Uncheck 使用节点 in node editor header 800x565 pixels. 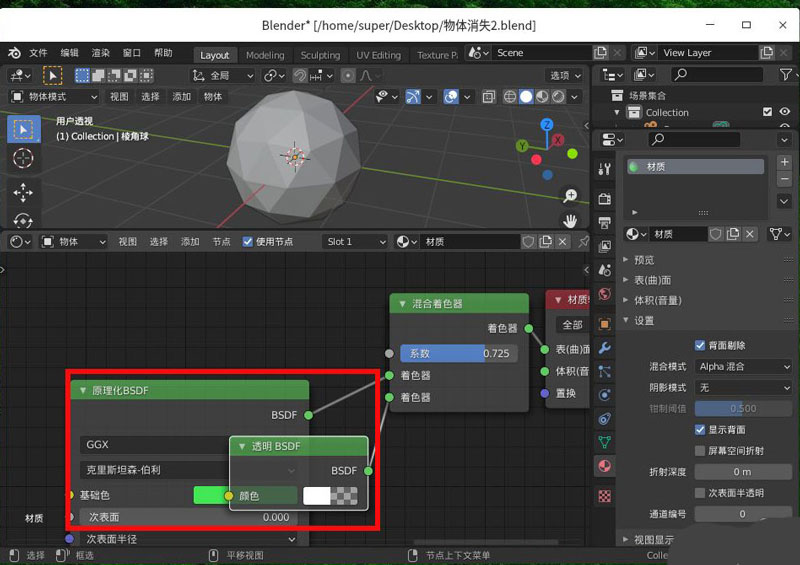click(248, 242)
